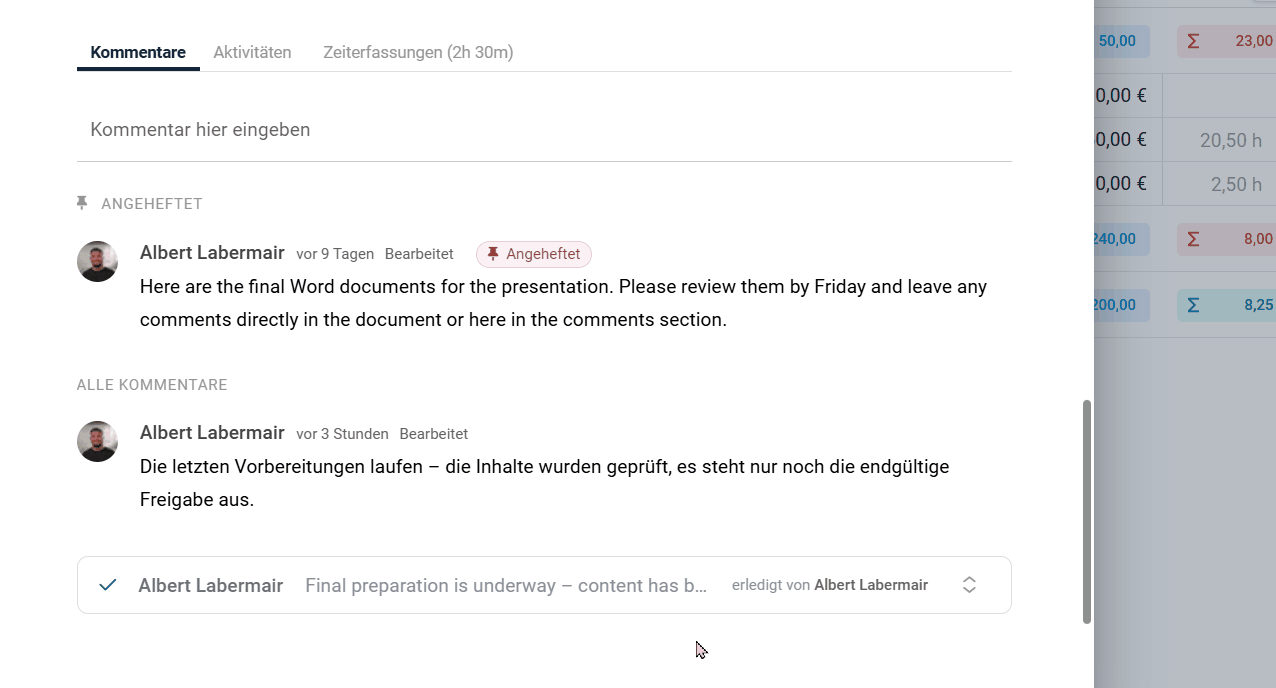Switch to the Aktivitäten tab
The height and width of the screenshot is (688, 1276).
[x=252, y=52]
